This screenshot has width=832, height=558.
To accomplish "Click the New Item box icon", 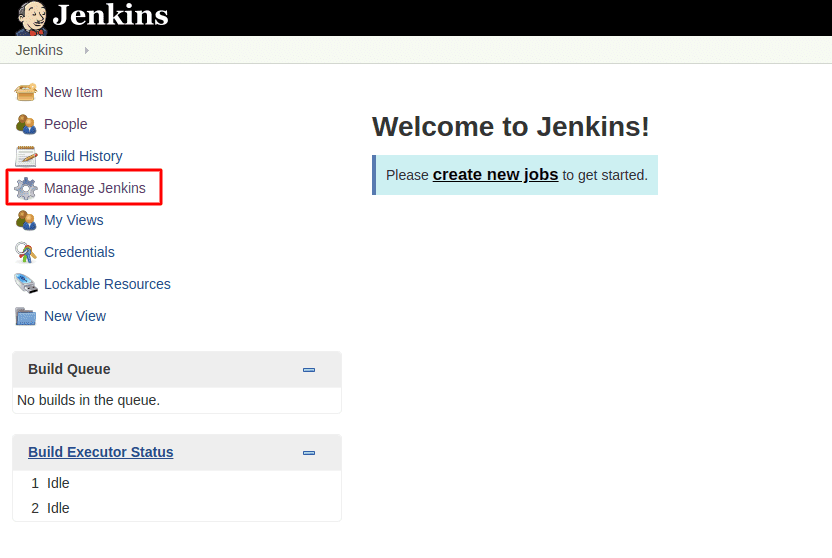I will click(26, 92).
